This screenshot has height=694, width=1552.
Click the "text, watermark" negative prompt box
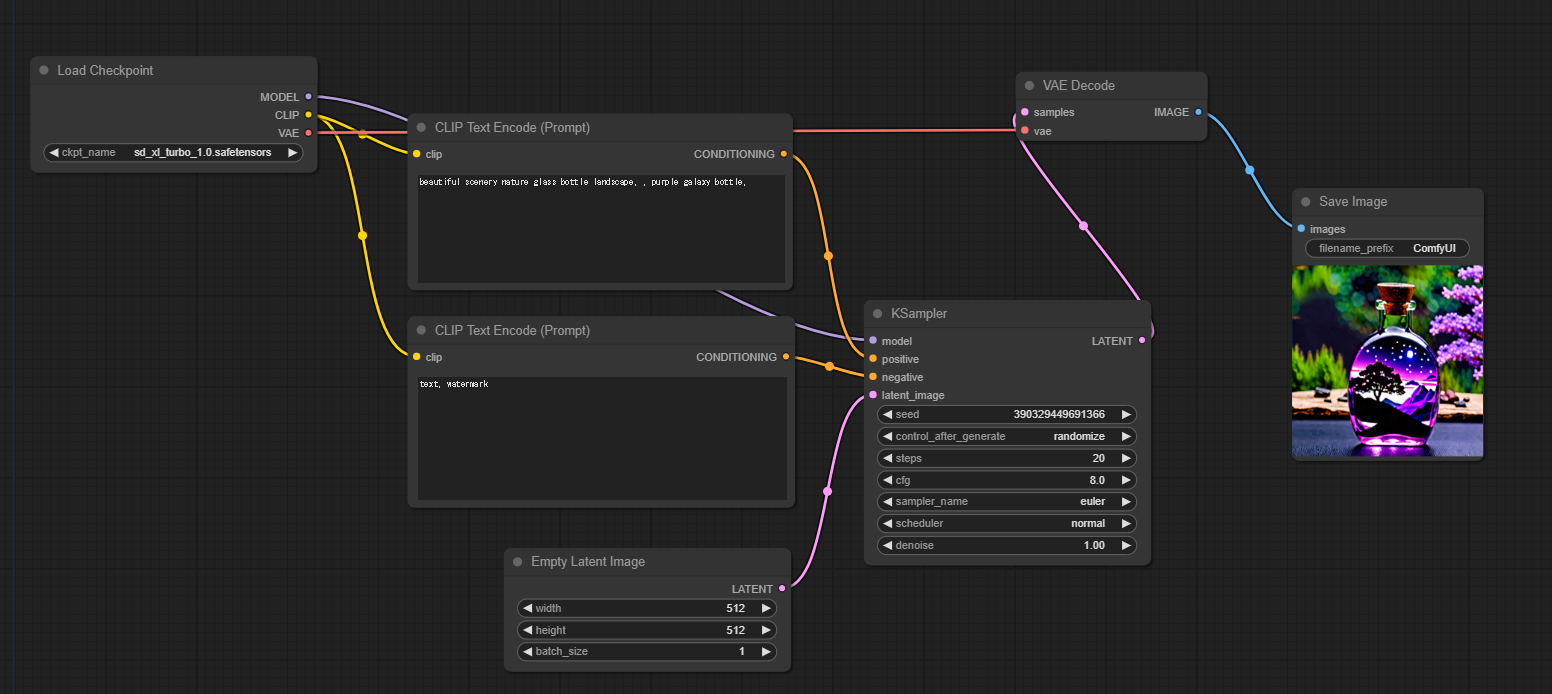point(601,438)
